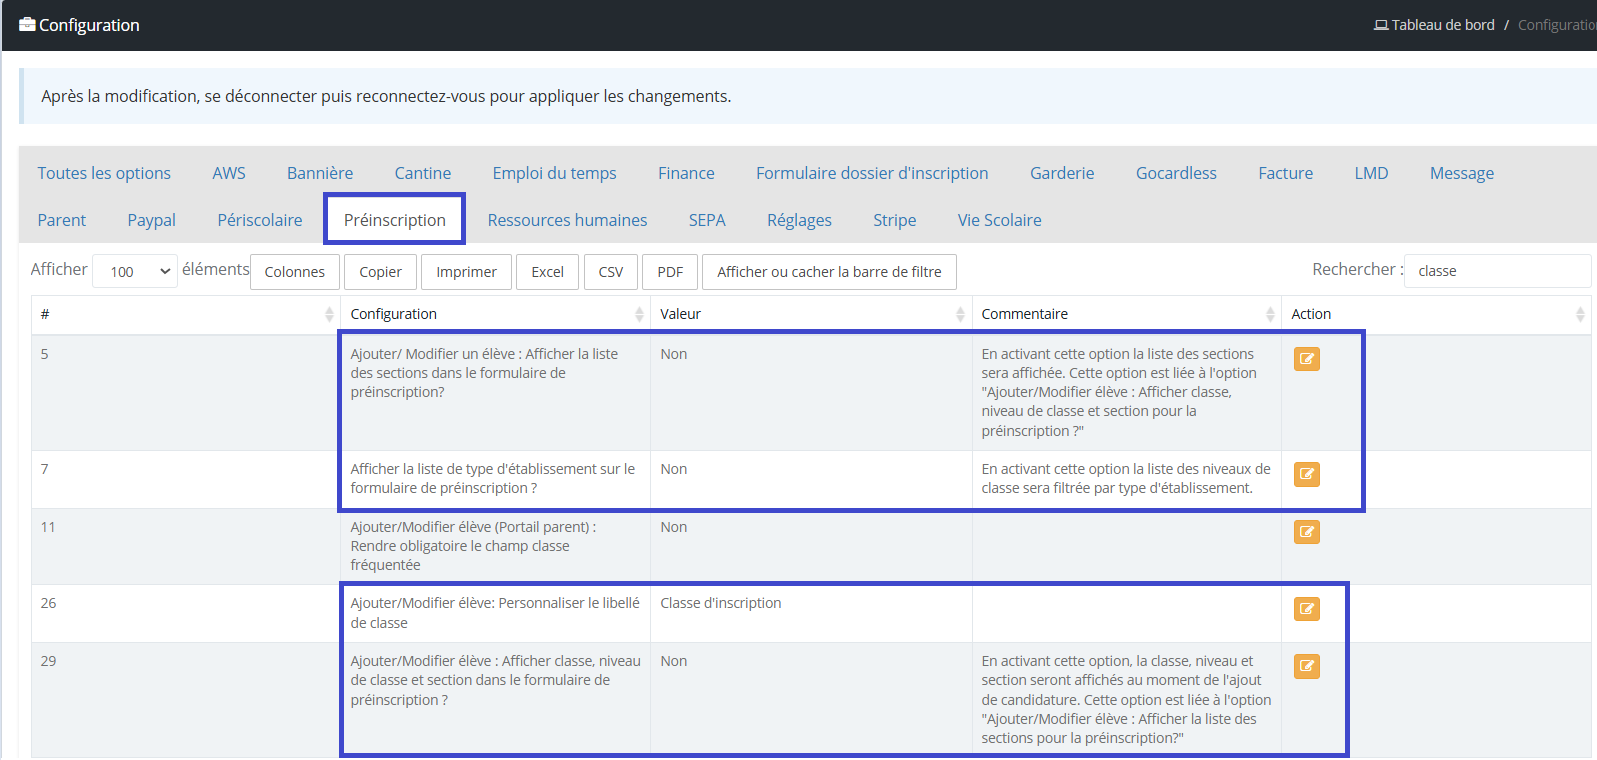The width and height of the screenshot is (1597, 760).
Task: Click the row number 11 cell
Action: 186,546
